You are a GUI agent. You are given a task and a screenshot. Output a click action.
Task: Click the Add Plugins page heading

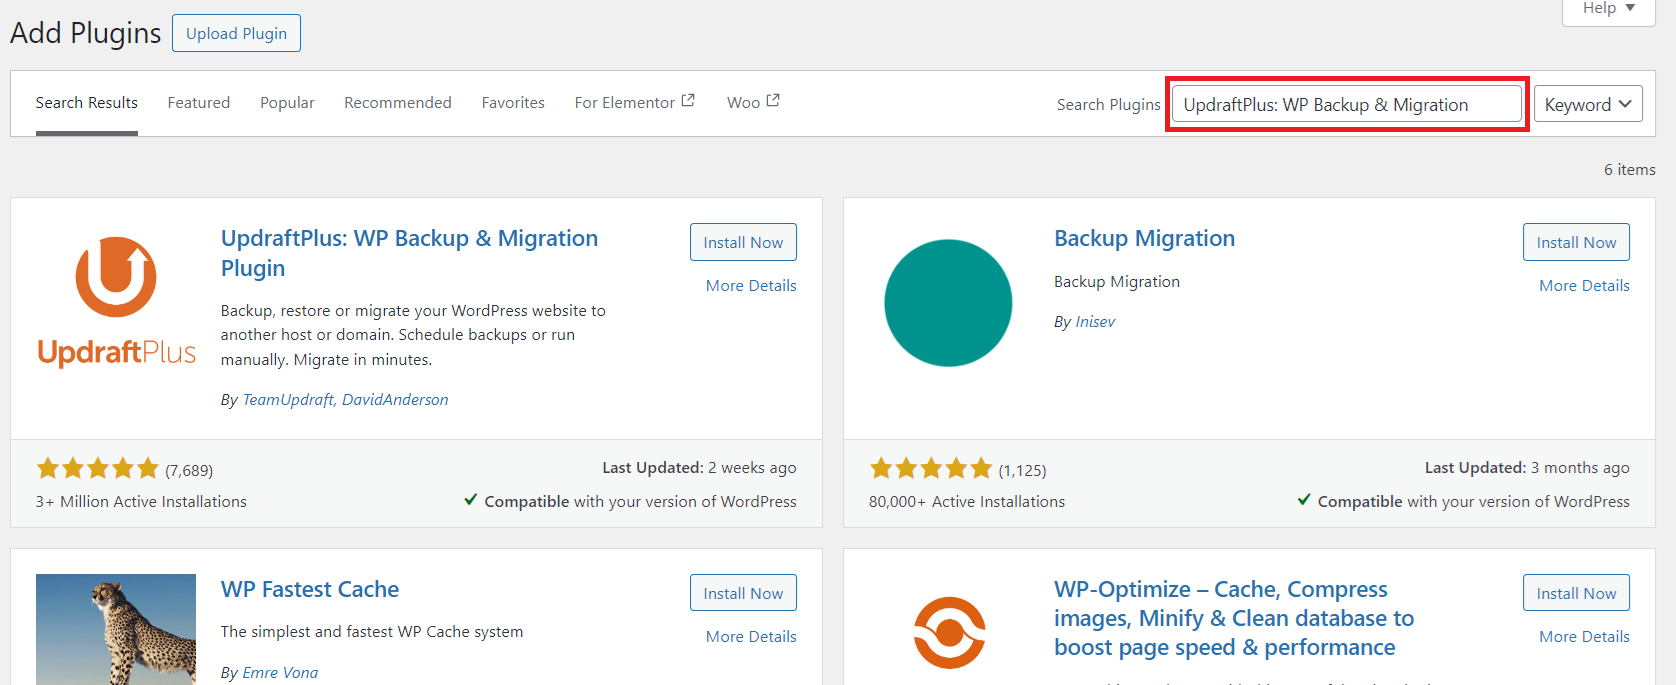pos(85,33)
